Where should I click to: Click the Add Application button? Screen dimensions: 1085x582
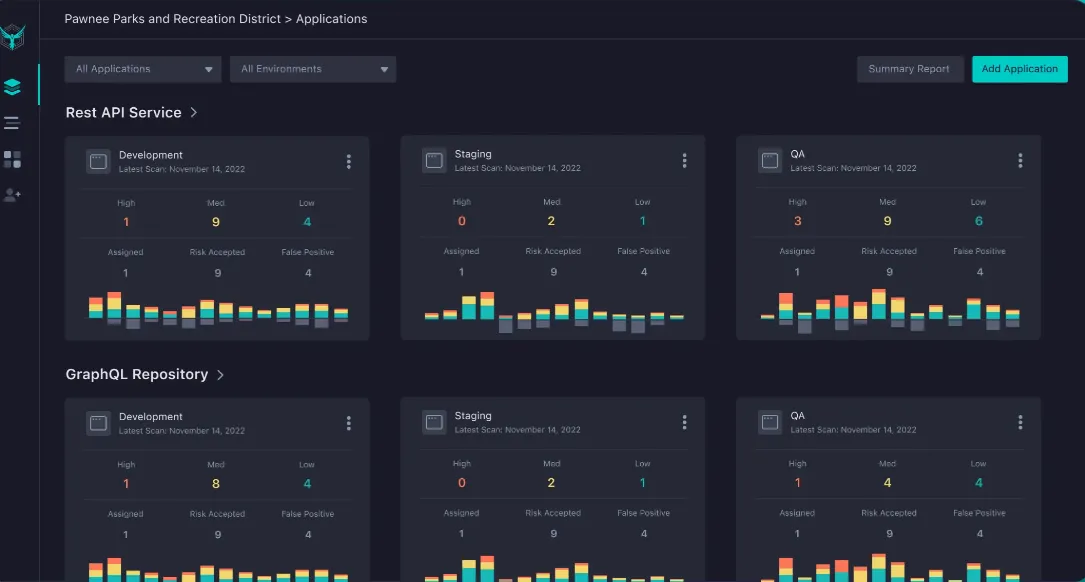(x=1019, y=69)
